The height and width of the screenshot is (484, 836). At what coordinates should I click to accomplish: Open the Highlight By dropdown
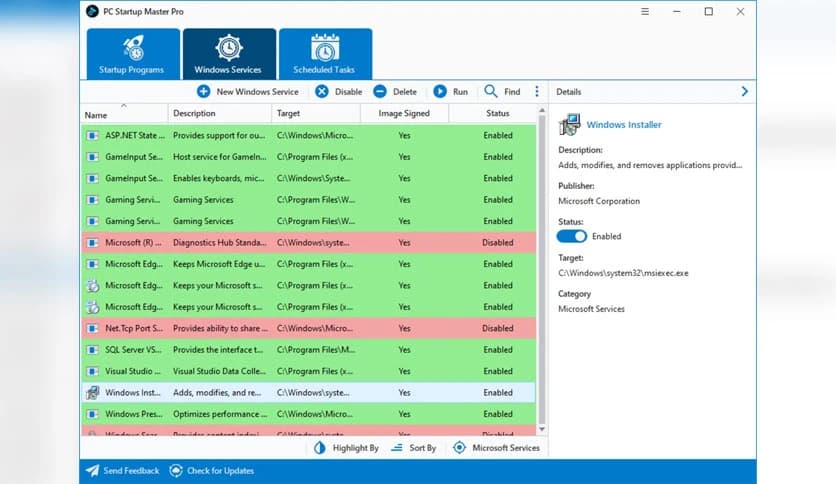coord(346,448)
